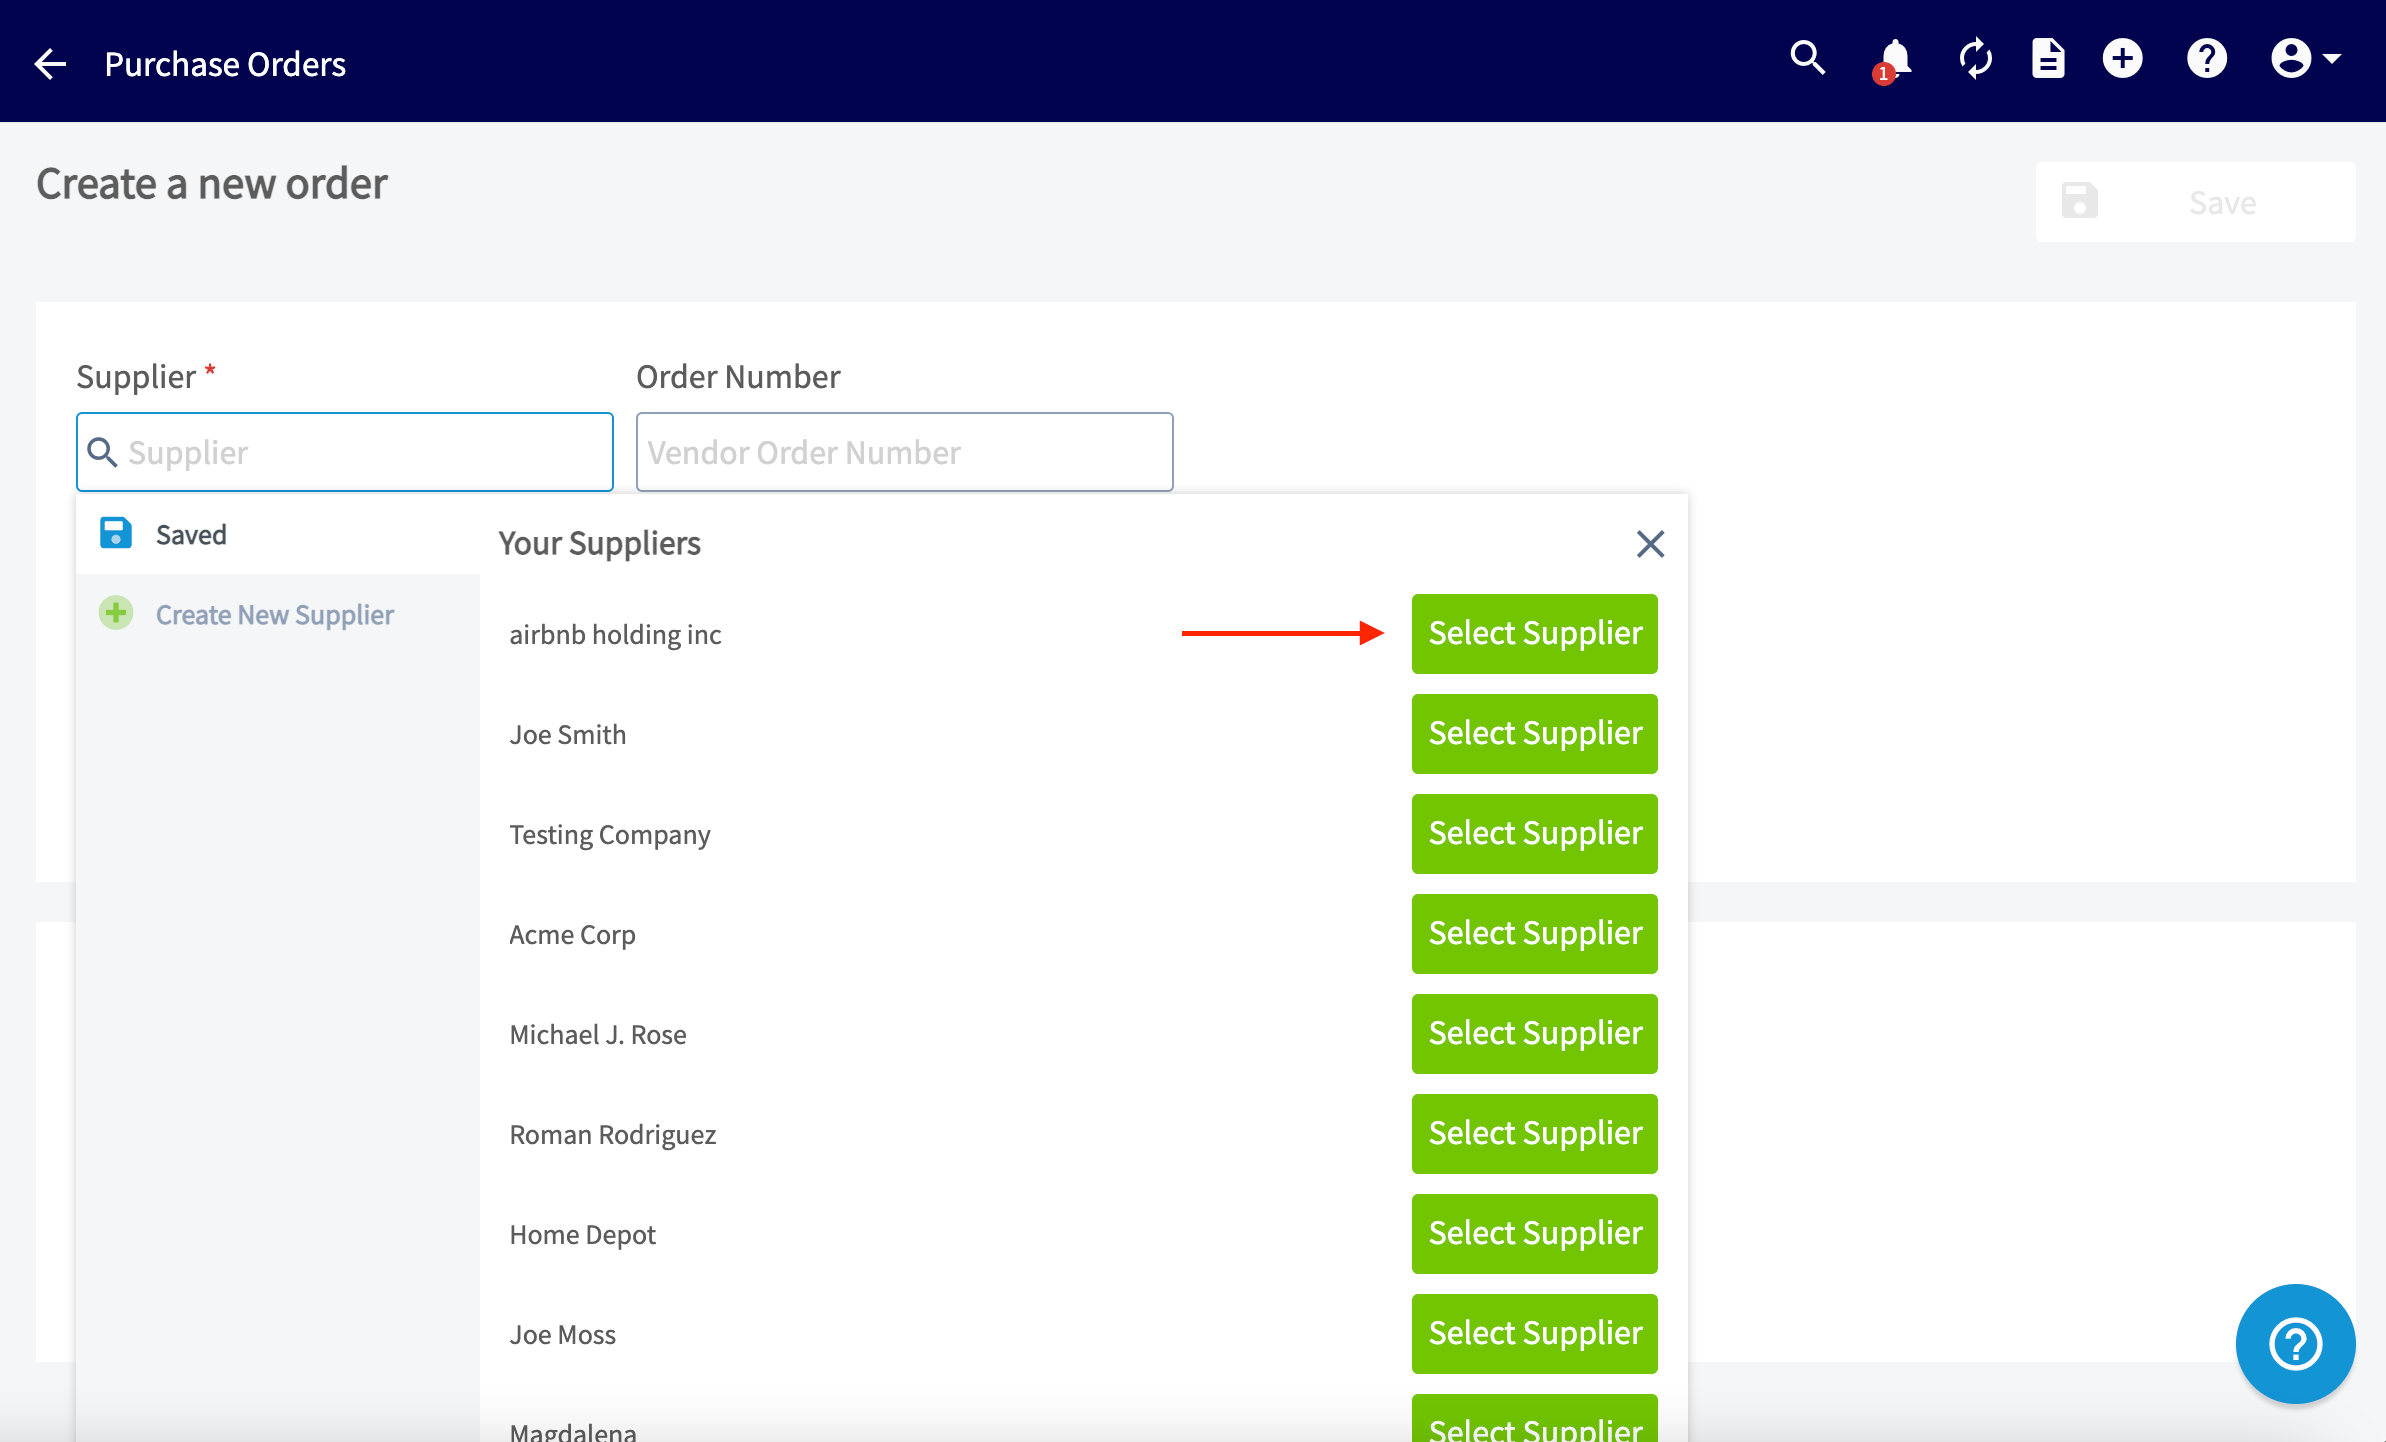This screenshot has height=1442, width=2386.
Task: Click the Michael J. Rose supplier name
Action: (598, 1035)
